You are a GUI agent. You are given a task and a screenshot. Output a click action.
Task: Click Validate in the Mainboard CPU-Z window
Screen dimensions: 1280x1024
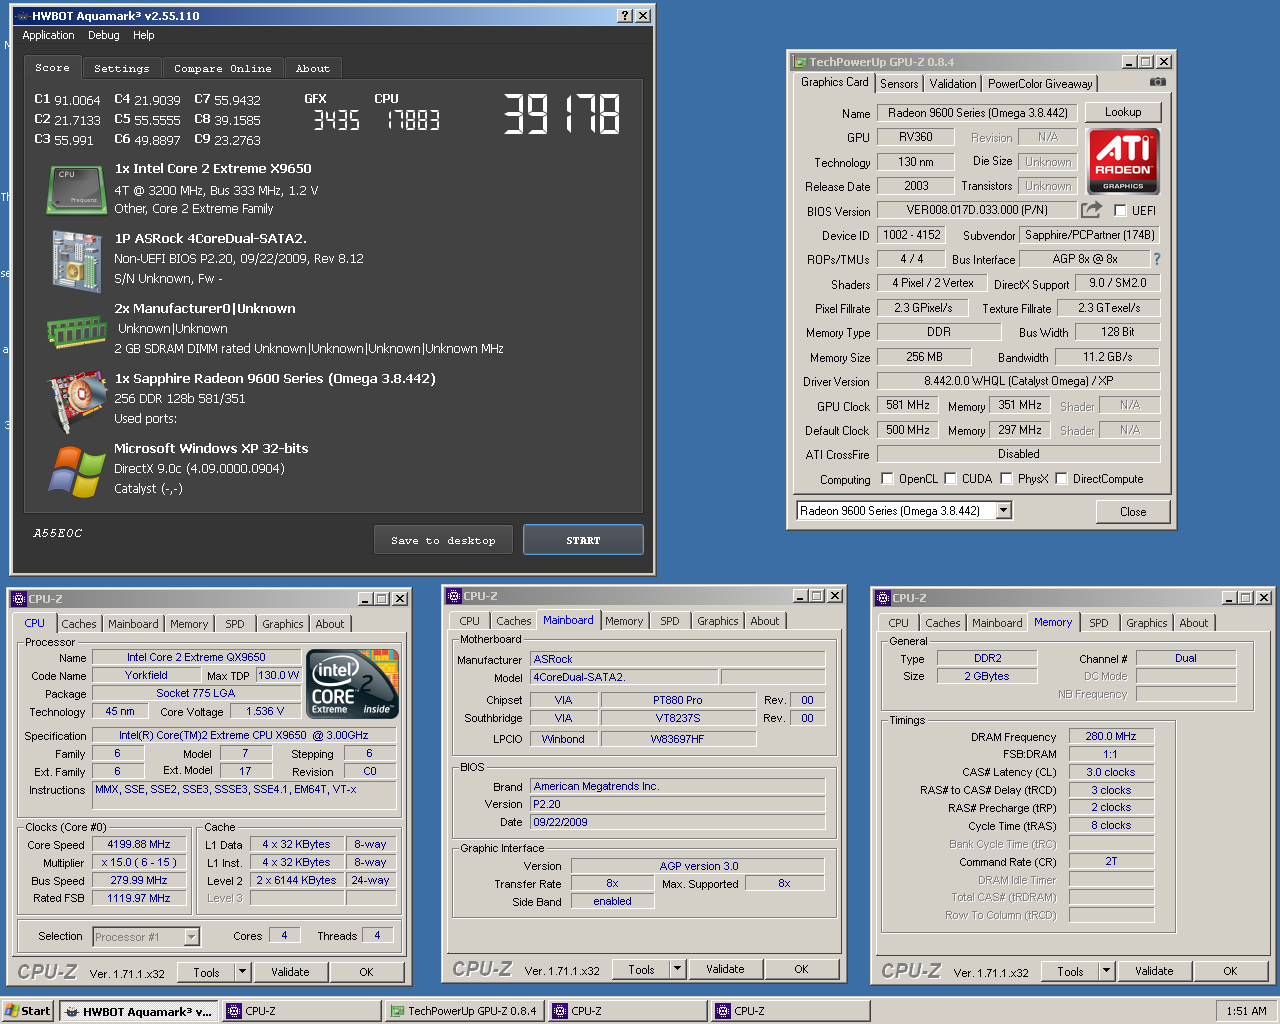pos(725,969)
